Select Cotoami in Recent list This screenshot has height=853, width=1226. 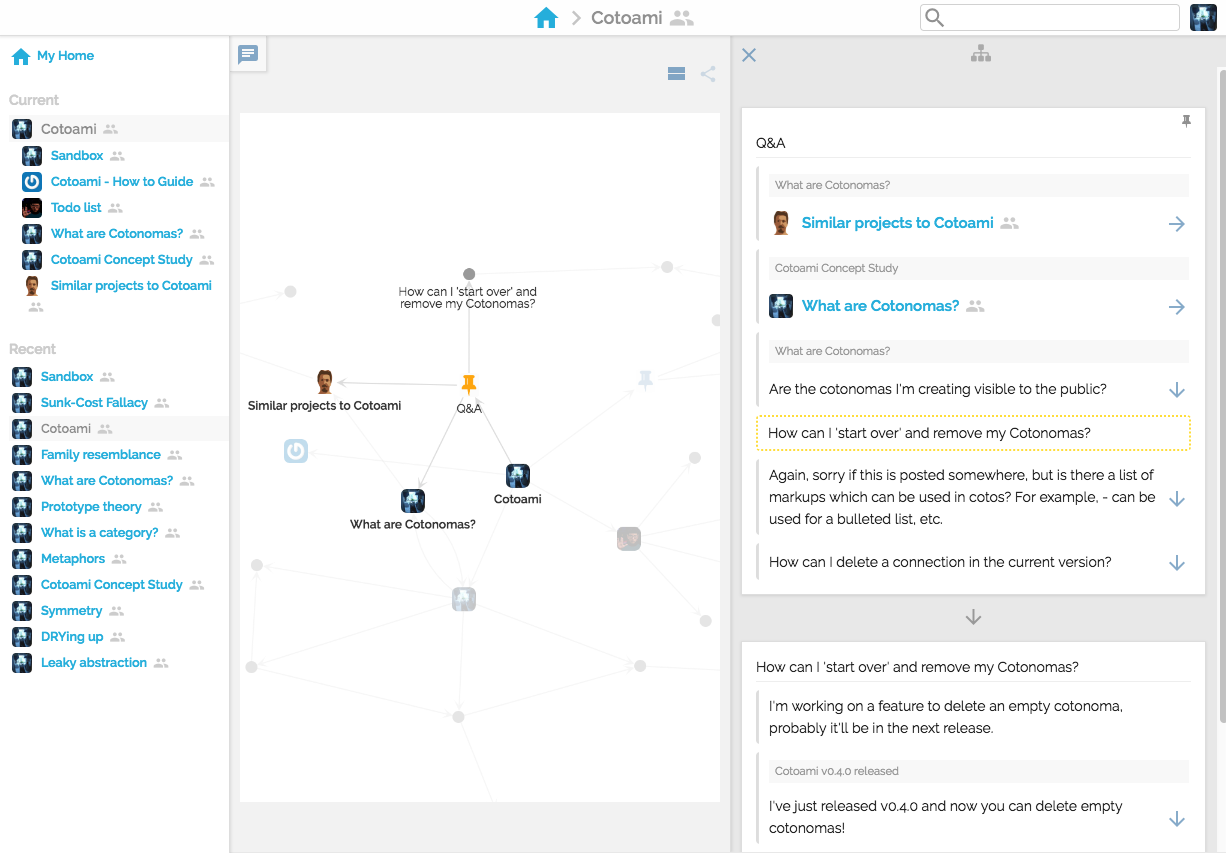[x=66, y=428]
